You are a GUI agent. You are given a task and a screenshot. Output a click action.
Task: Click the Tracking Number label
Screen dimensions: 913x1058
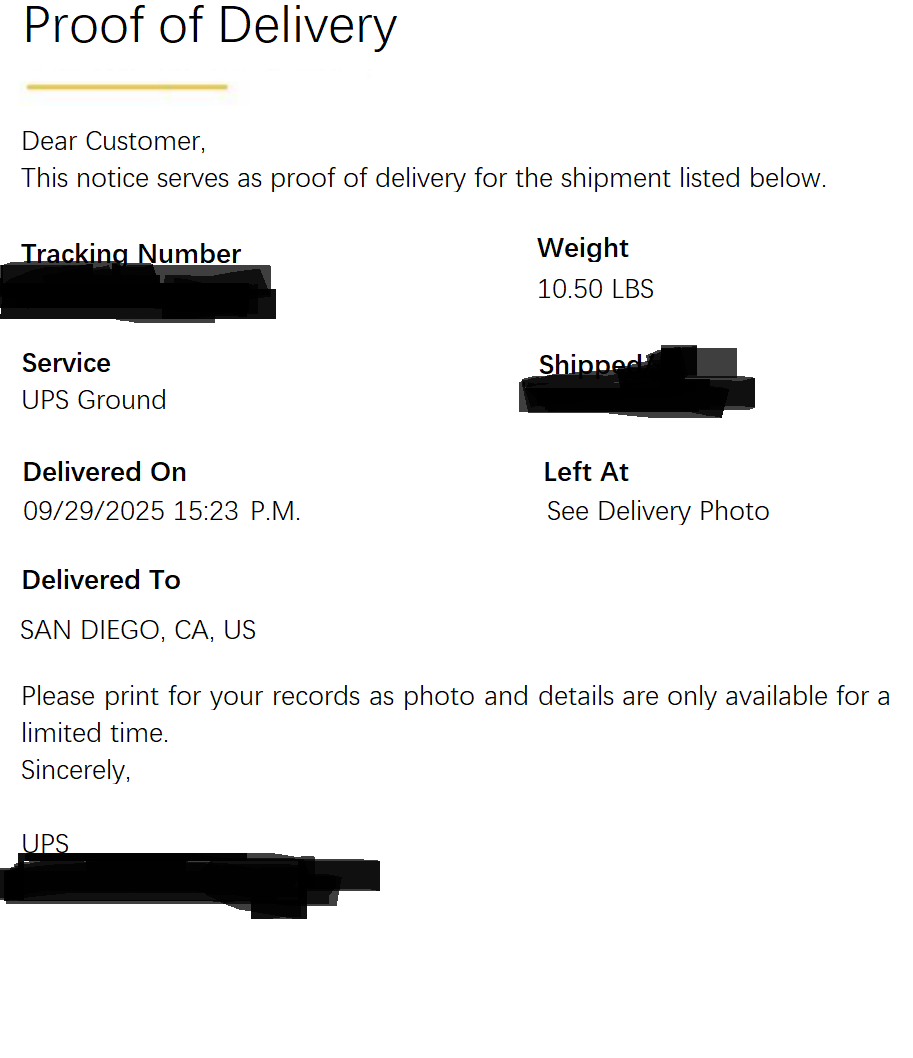[x=131, y=253]
